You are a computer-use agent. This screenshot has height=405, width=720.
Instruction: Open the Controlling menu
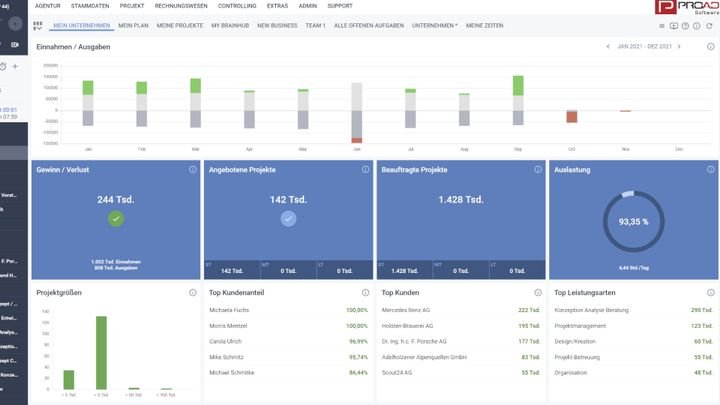[x=236, y=6]
